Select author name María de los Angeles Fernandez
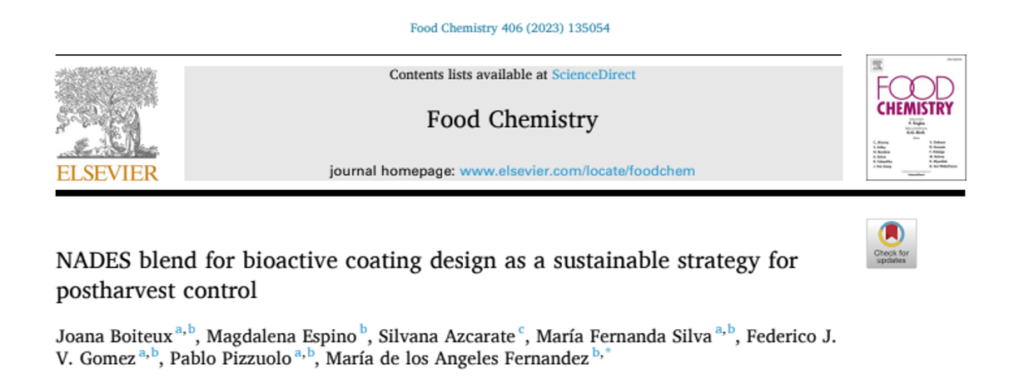1024x379 pixels. (x=457, y=358)
